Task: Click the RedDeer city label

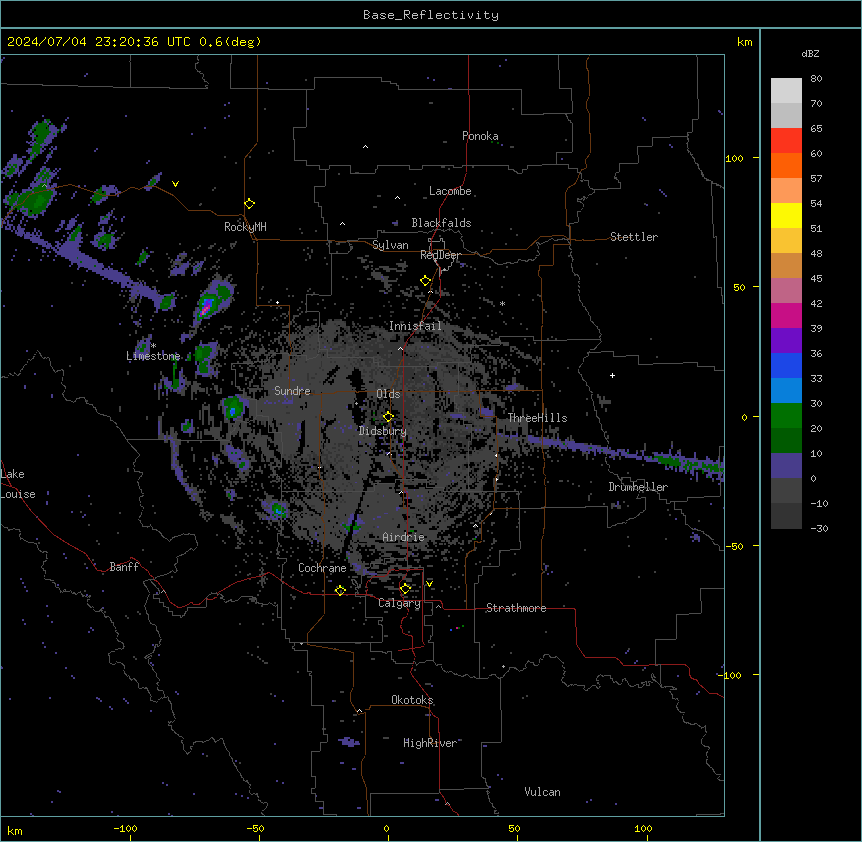Action: (x=440, y=255)
